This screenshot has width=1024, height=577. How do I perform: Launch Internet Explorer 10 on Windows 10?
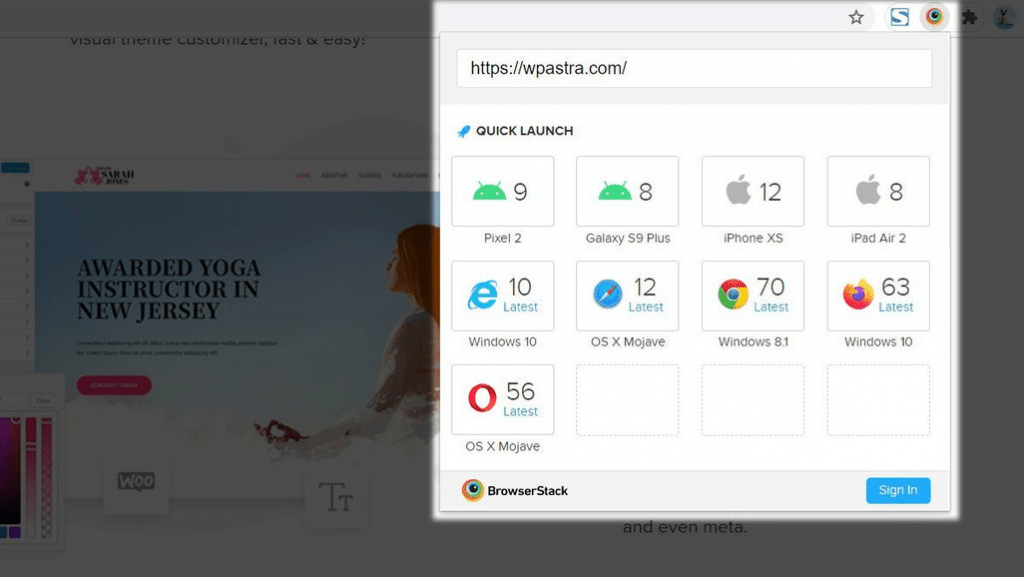(503, 296)
